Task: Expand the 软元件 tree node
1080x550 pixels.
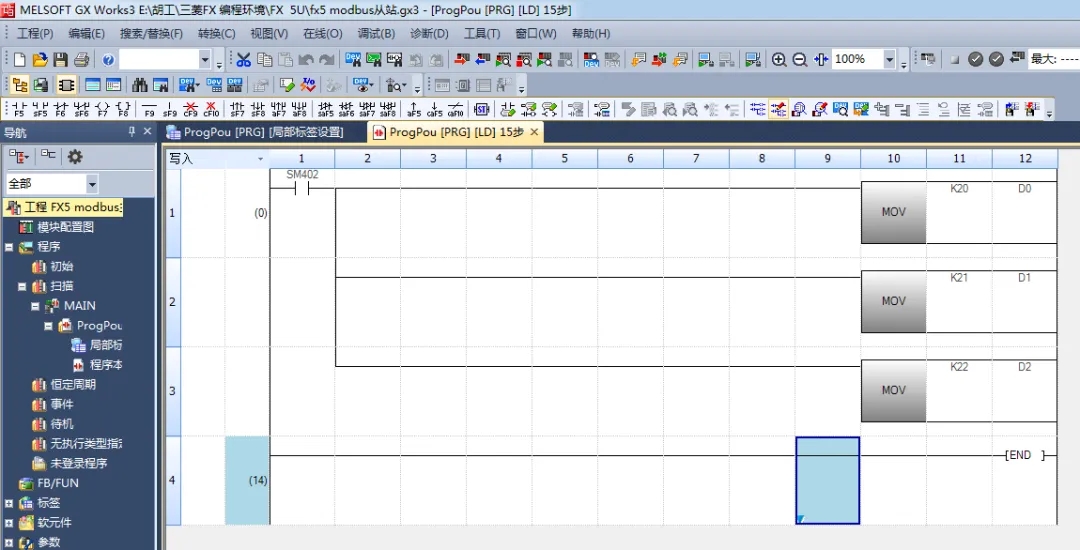Action: pyautogui.click(x=9, y=523)
